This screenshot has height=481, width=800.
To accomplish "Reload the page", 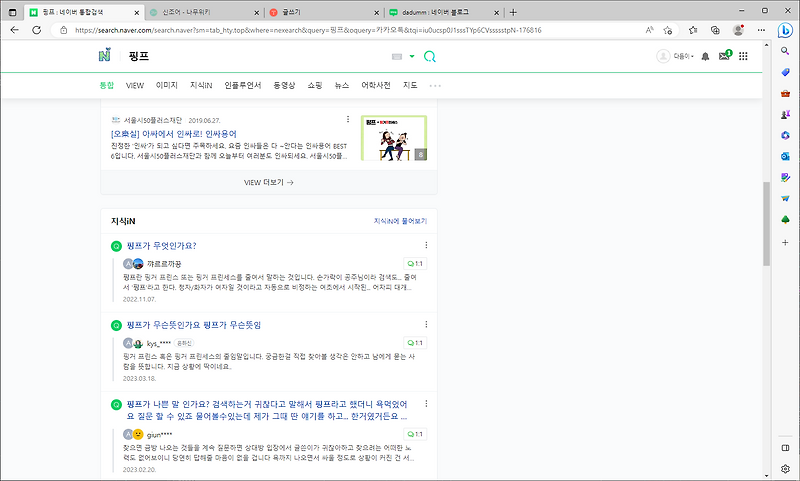I will (36, 30).
